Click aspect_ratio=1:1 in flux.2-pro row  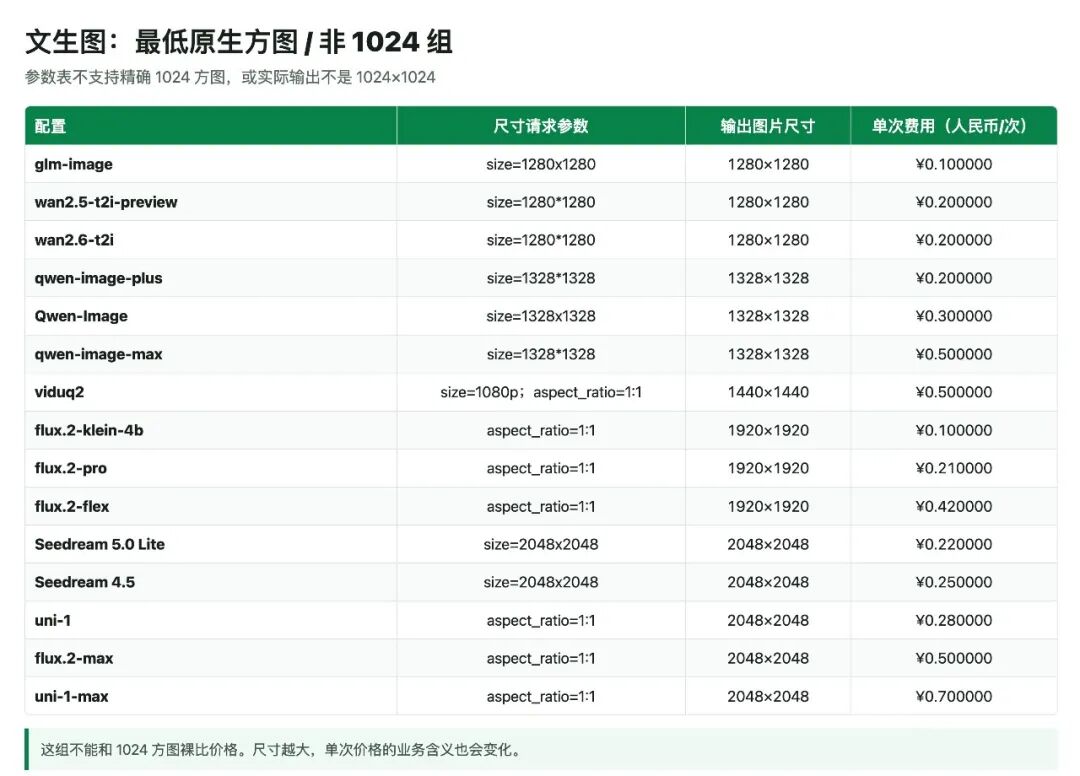point(541,468)
